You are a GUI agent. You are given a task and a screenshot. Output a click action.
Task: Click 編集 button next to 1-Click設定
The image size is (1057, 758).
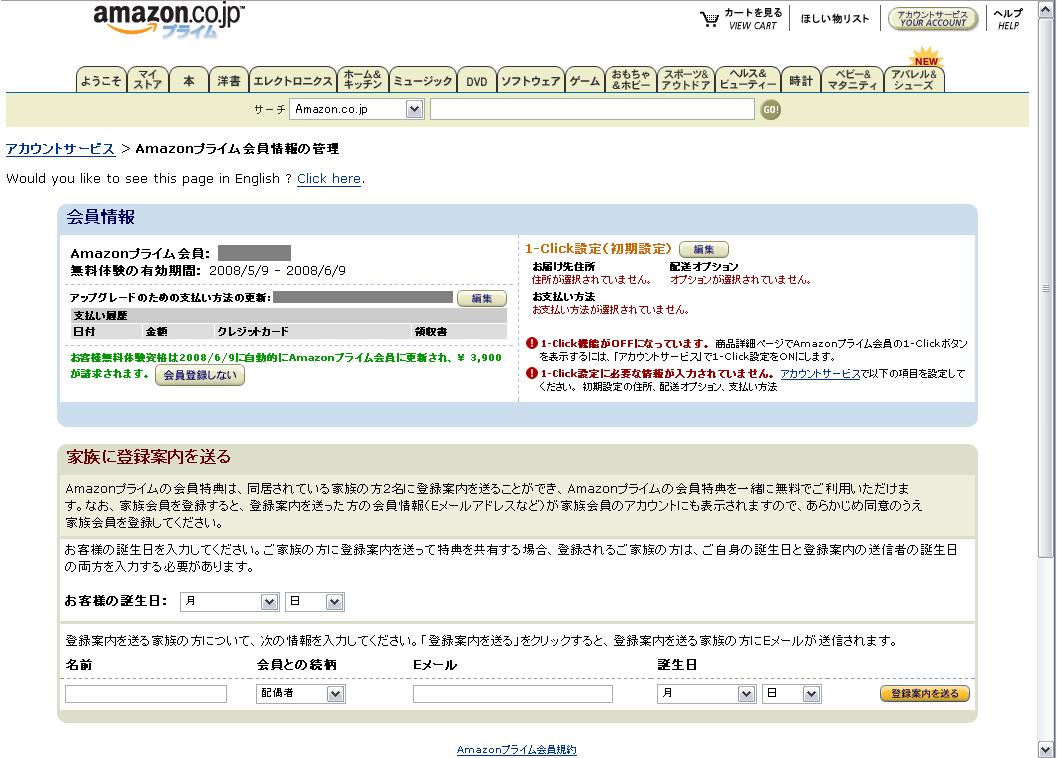[704, 249]
